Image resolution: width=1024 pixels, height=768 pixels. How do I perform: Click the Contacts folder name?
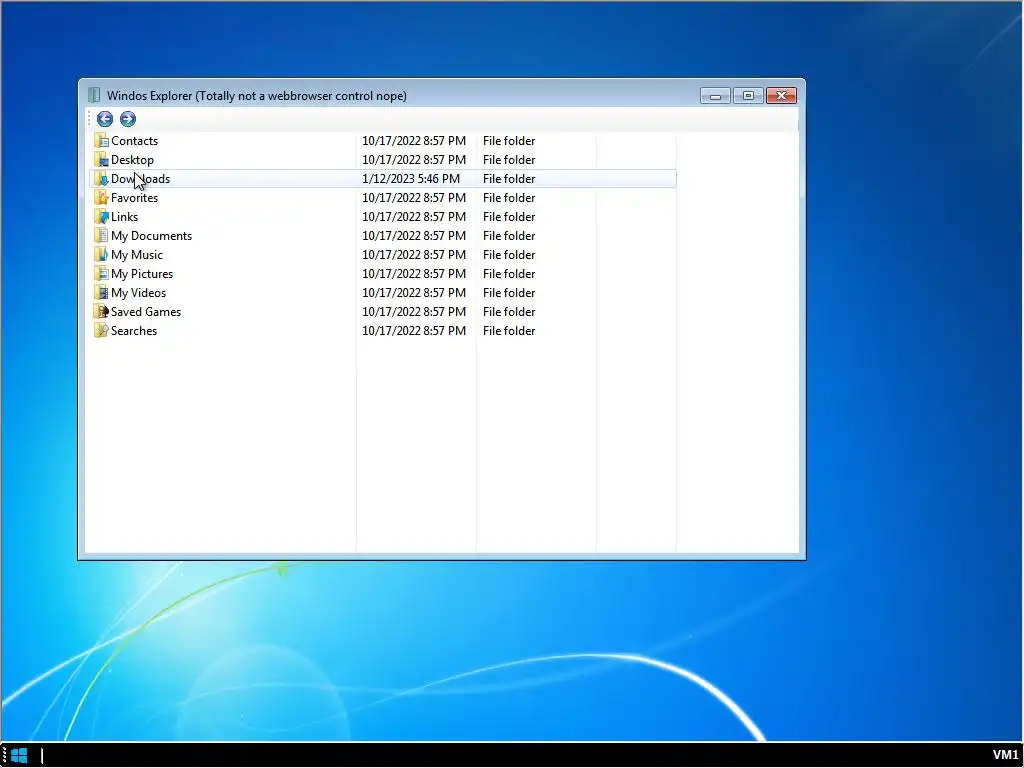point(135,140)
